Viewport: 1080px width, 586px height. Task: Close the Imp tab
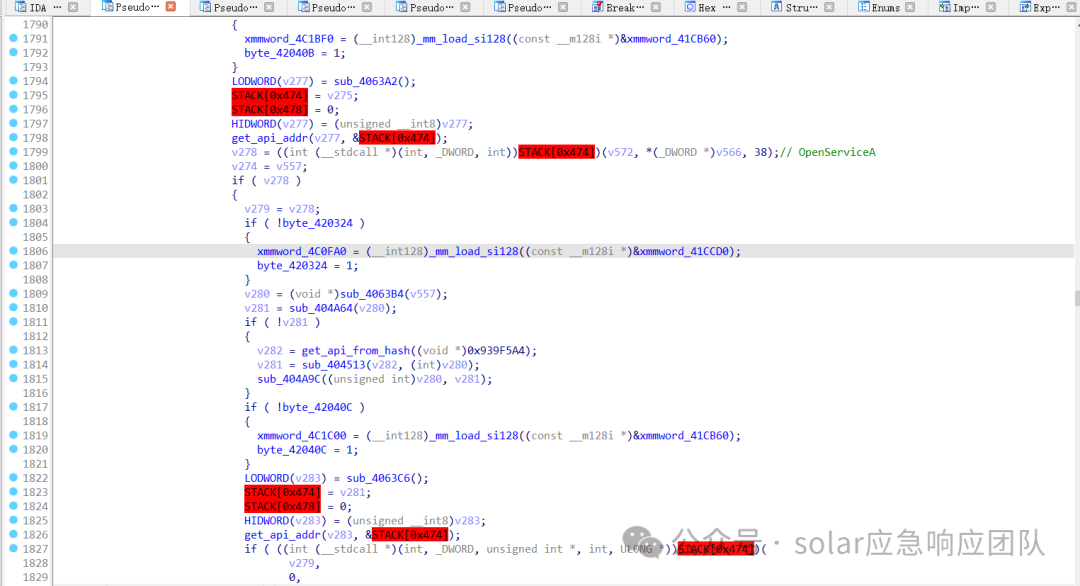coord(990,7)
